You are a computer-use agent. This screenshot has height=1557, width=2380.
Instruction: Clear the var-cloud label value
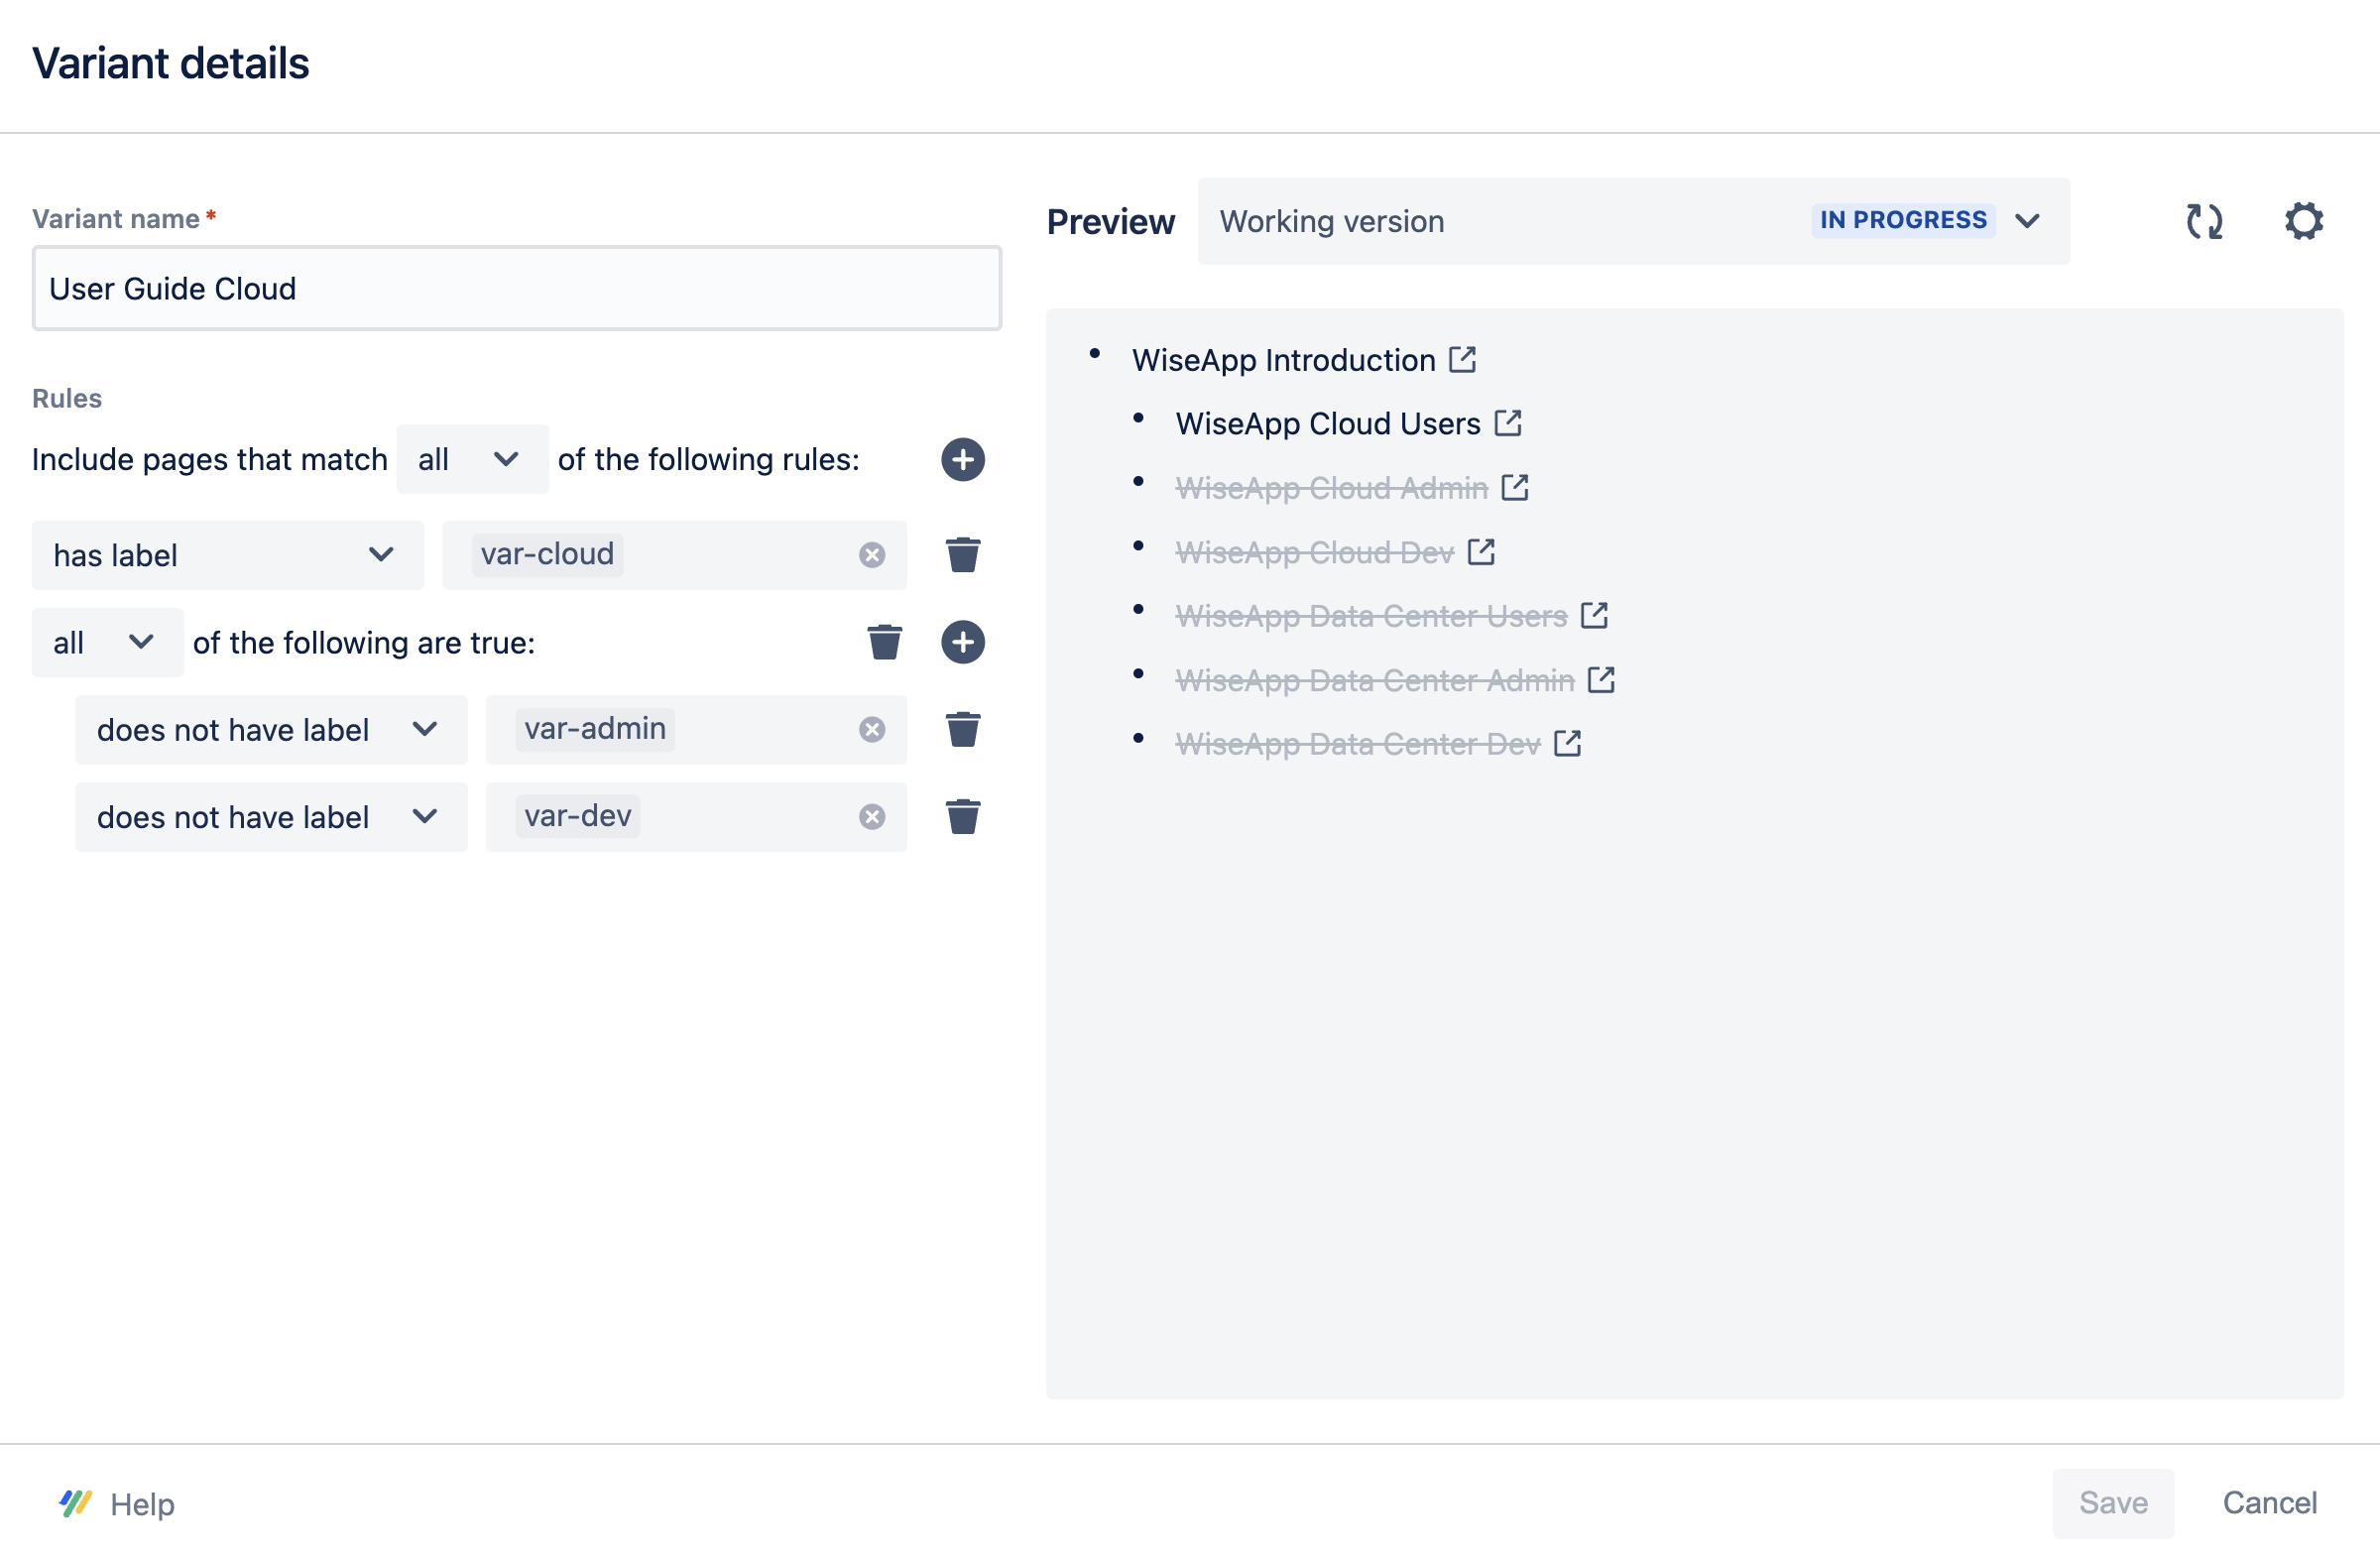(871, 555)
